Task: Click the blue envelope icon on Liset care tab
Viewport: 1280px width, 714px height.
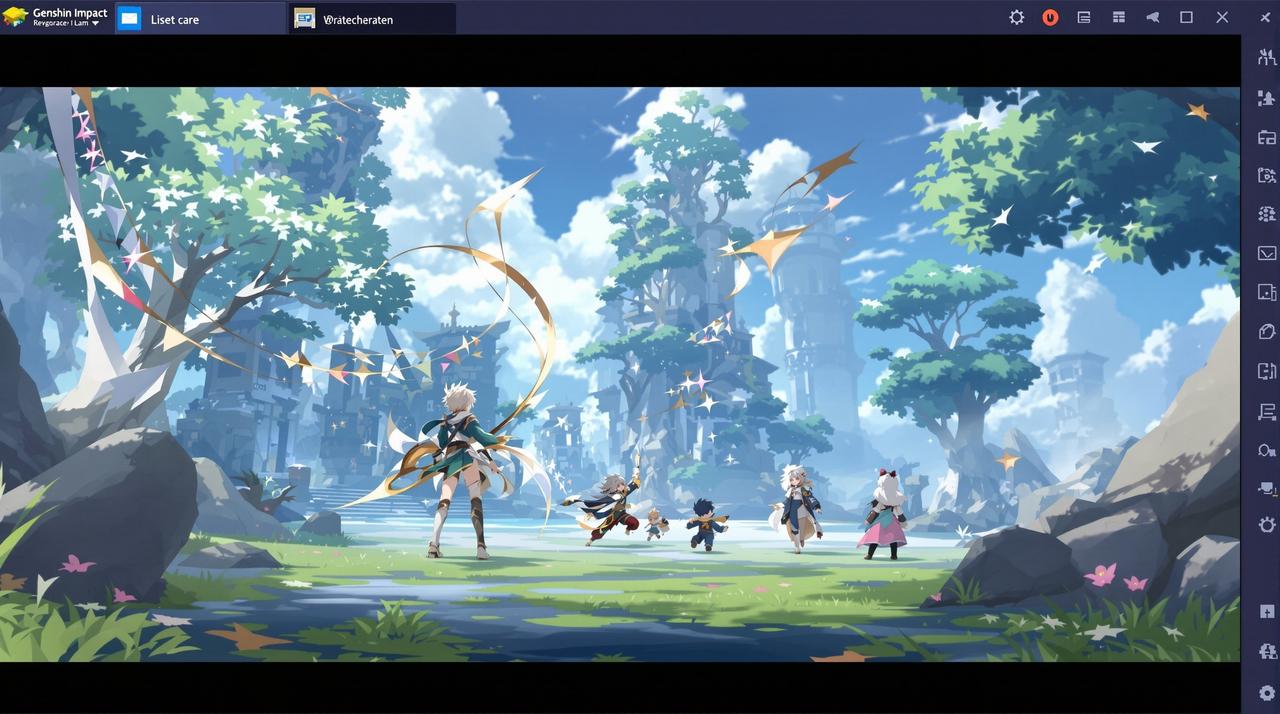Action: (x=129, y=19)
